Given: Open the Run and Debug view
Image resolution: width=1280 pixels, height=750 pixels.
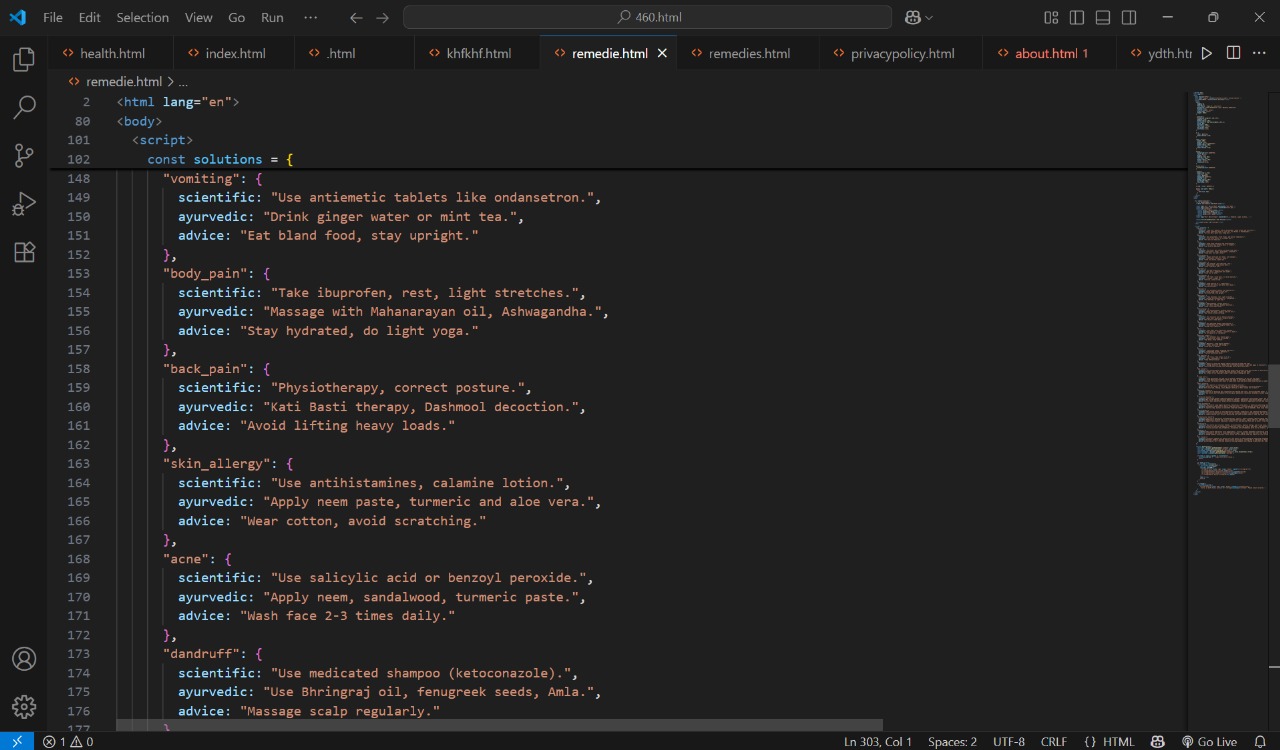Looking at the screenshot, I should 24,204.
